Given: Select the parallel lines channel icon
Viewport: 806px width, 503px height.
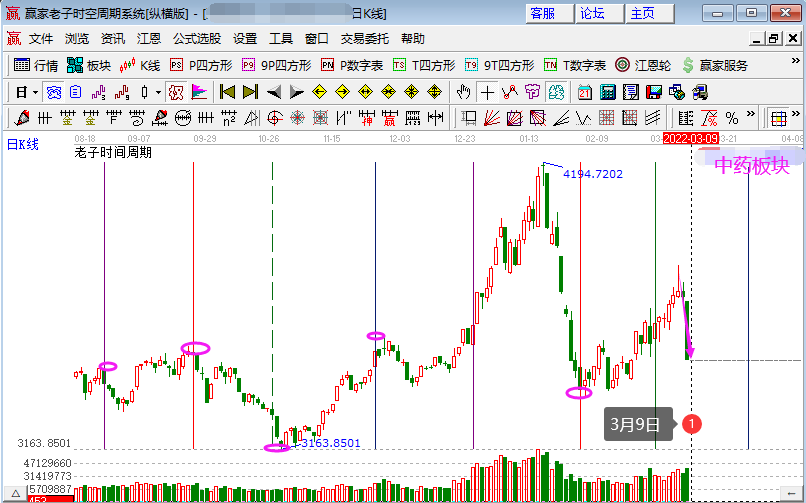Looking at the screenshot, I should pos(653,118).
